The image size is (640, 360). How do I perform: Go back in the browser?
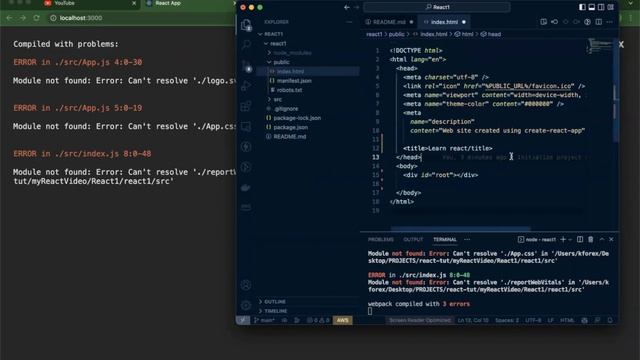click(x=9, y=18)
